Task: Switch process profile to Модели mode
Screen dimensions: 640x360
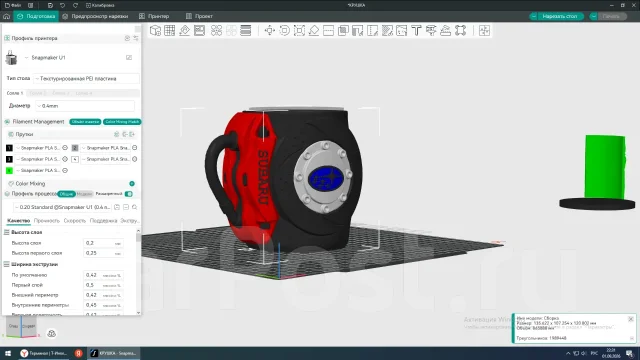Action: tap(84, 194)
